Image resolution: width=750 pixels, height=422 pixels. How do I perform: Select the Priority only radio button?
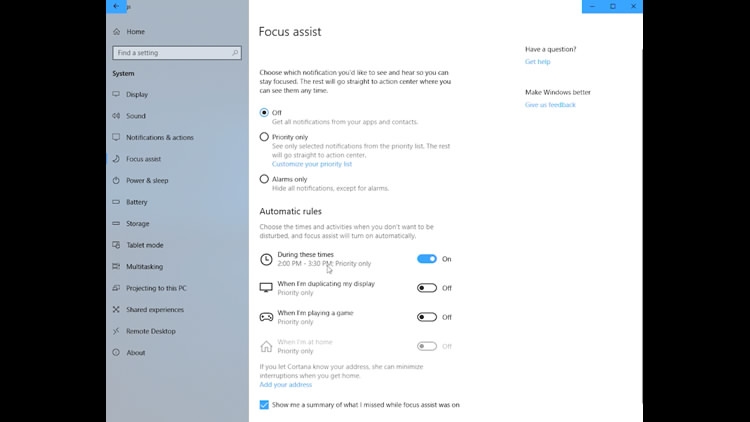click(x=264, y=137)
